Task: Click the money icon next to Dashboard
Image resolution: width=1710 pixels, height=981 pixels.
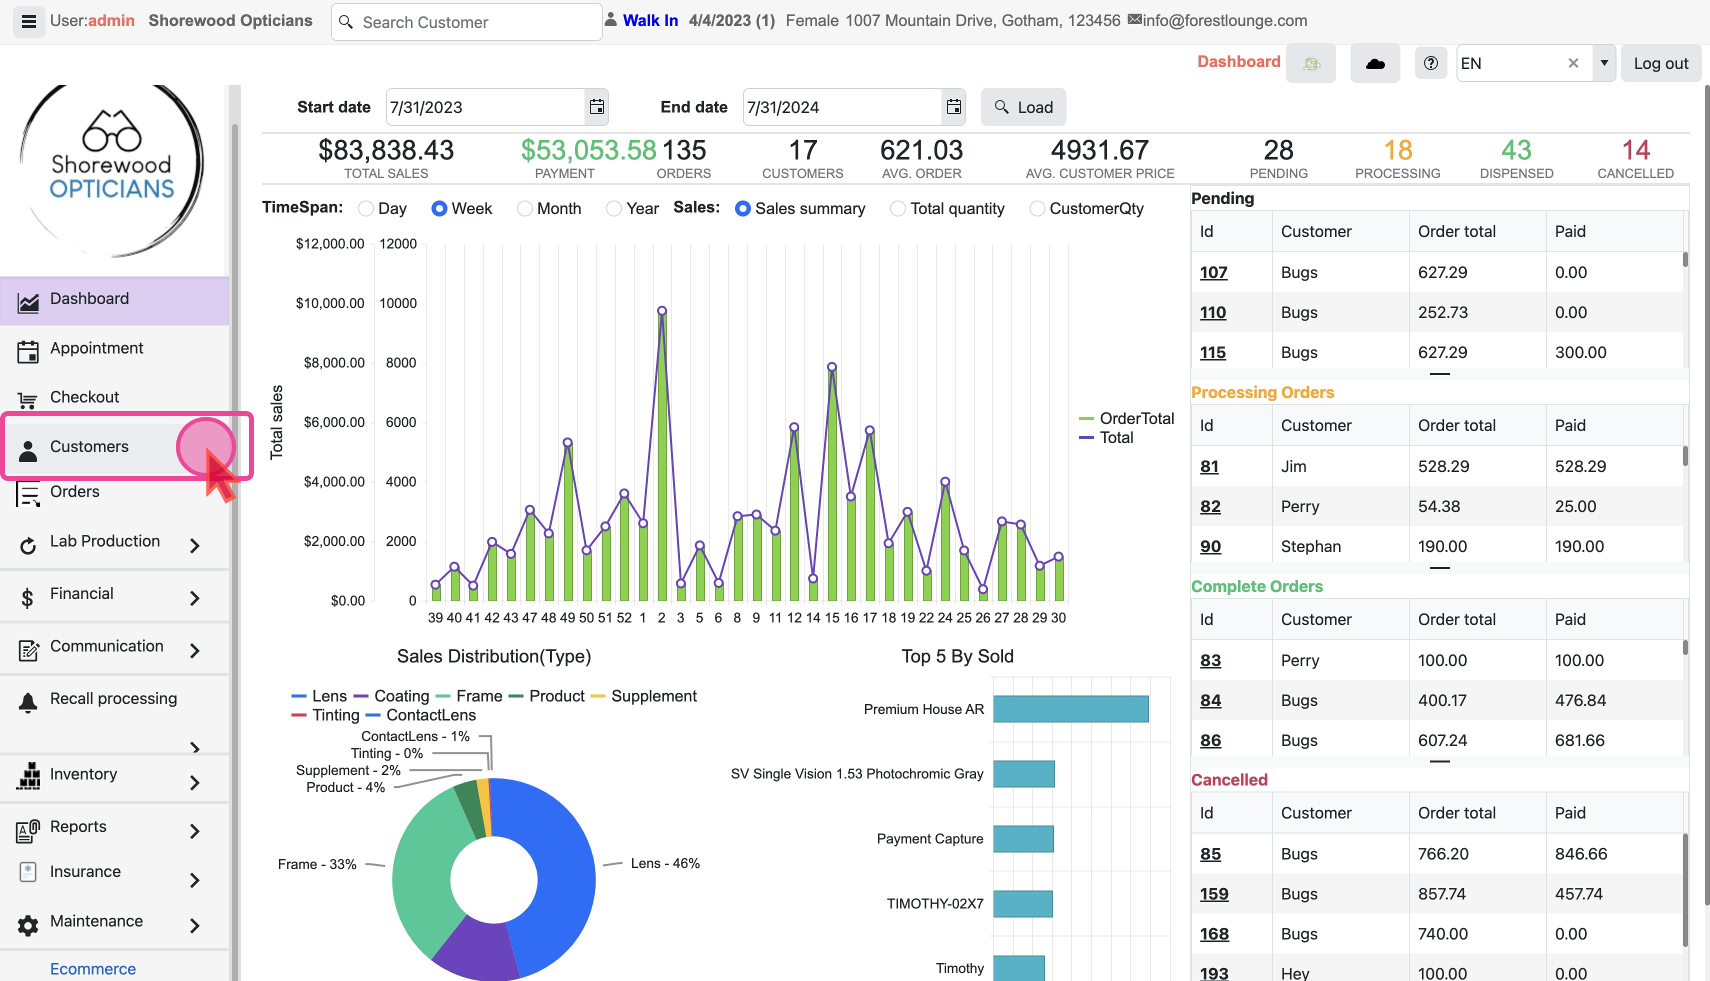Action: [x=1311, y=63]
